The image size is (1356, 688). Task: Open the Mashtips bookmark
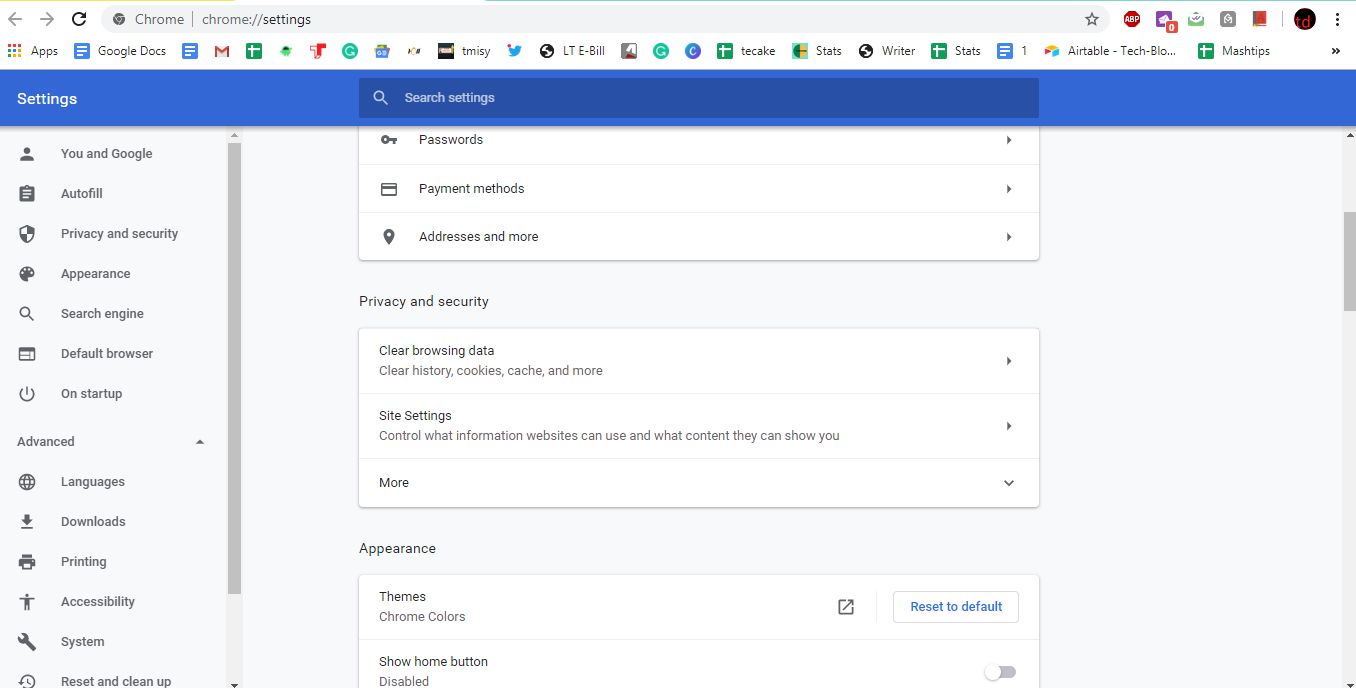coord(1234,51)
